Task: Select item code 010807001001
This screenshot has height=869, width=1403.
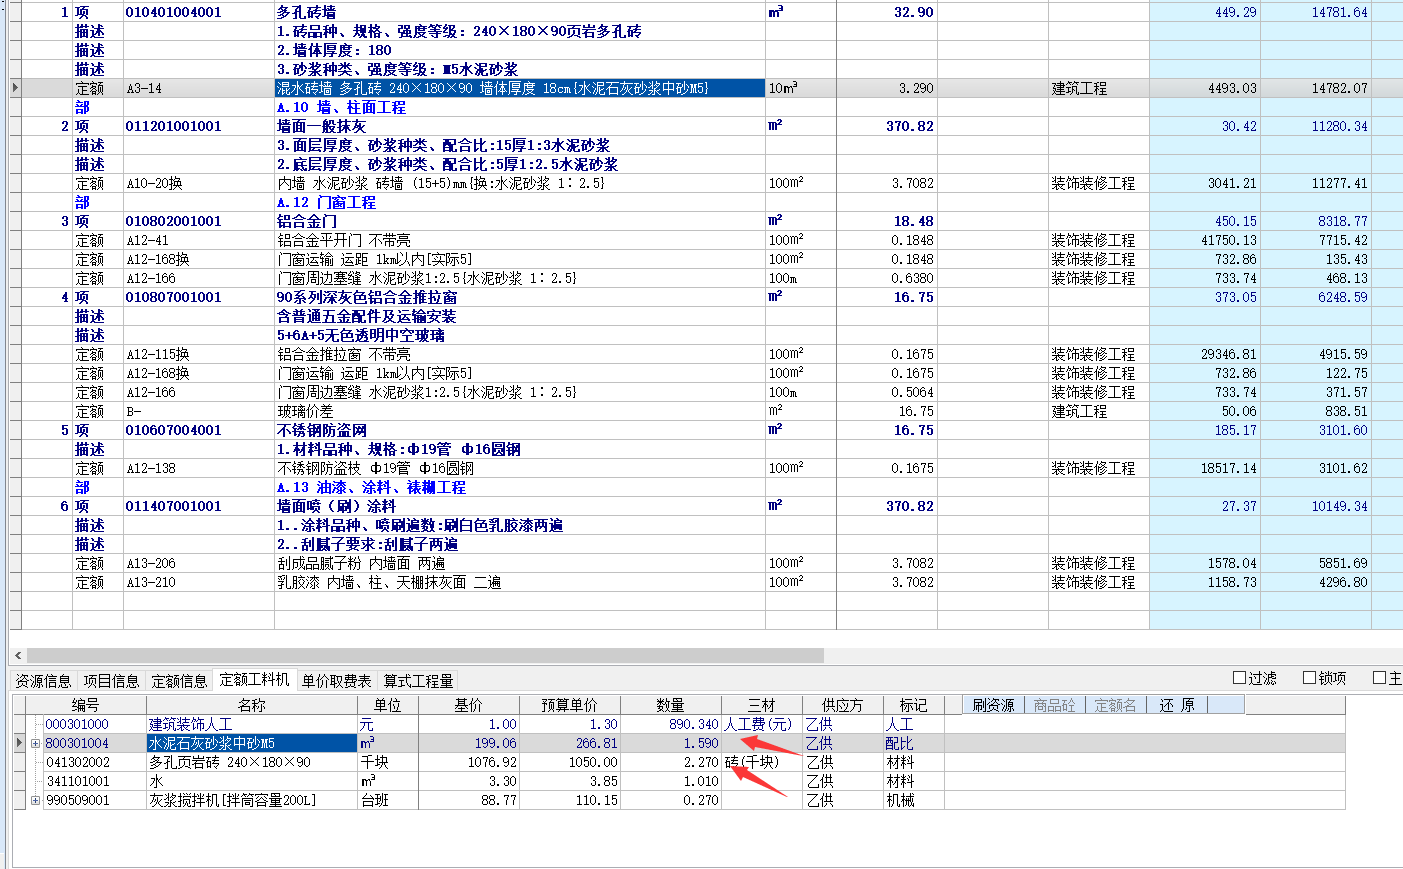Action: click(x=173, y=297)
